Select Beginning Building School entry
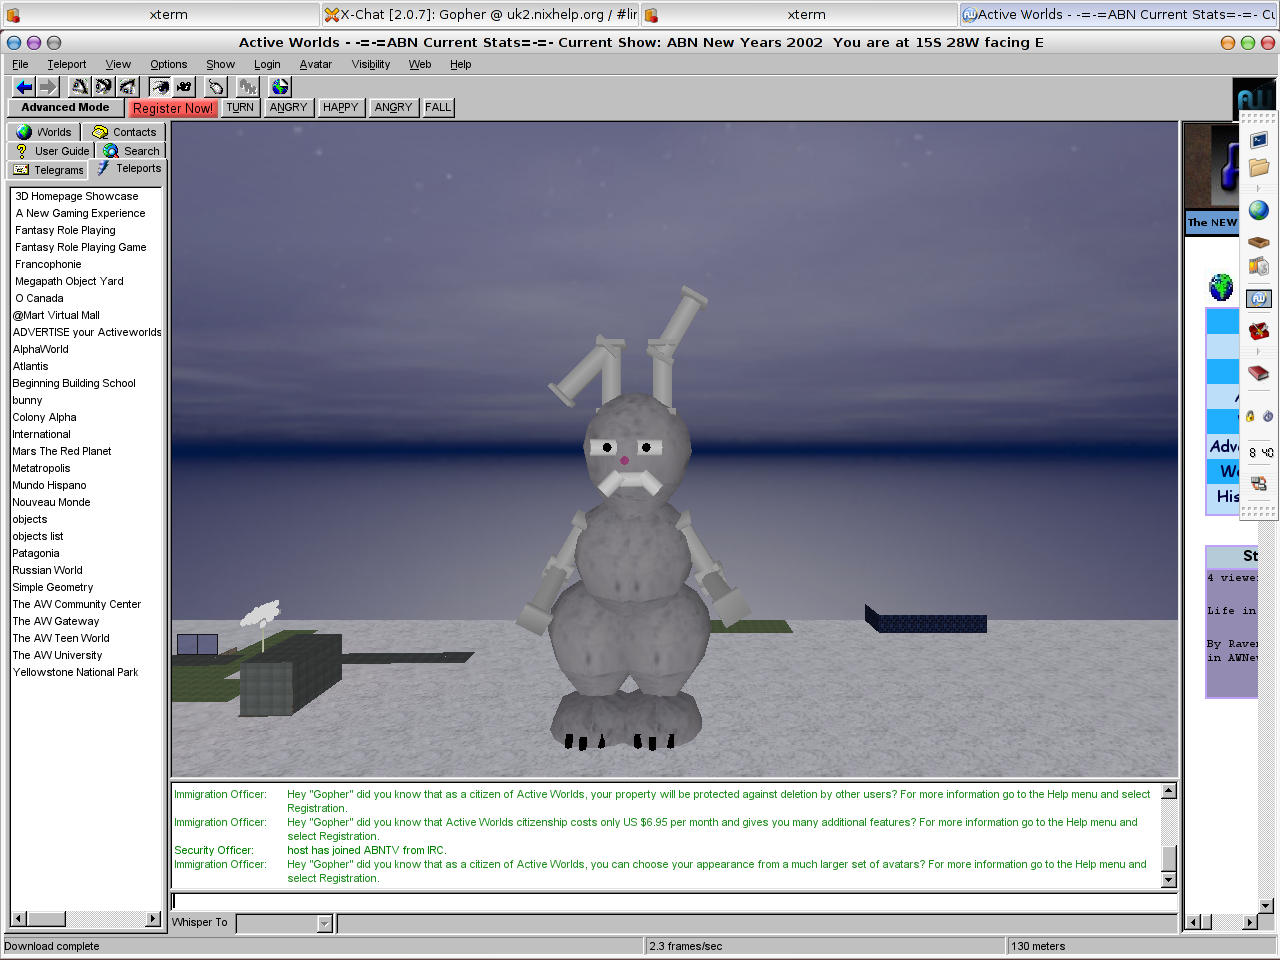The height and width of the screenshot is (960, 1280). click(x=74, y=383)
